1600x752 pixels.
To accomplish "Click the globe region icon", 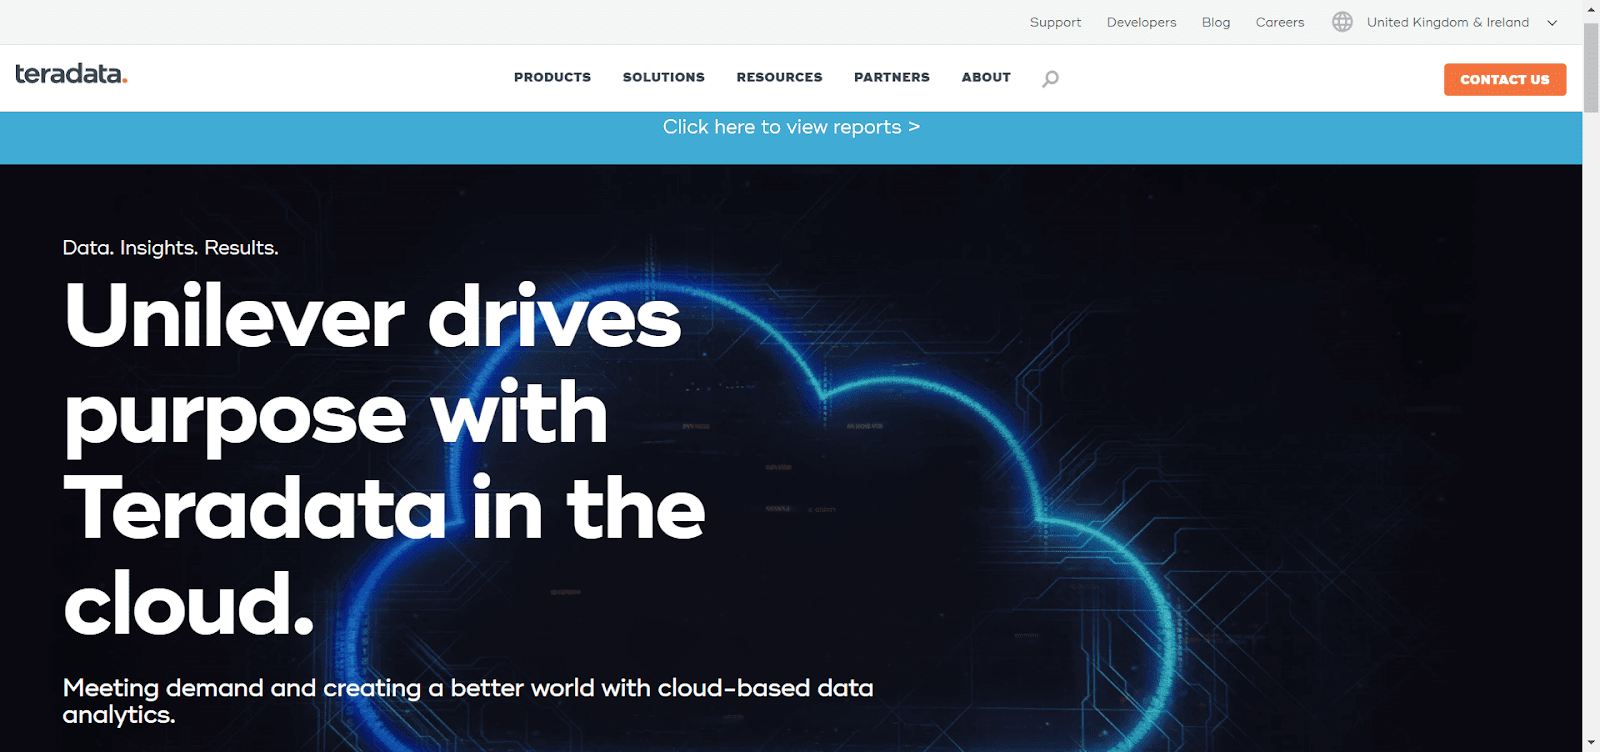I will pyautogui.click(x=1342, y=22).
